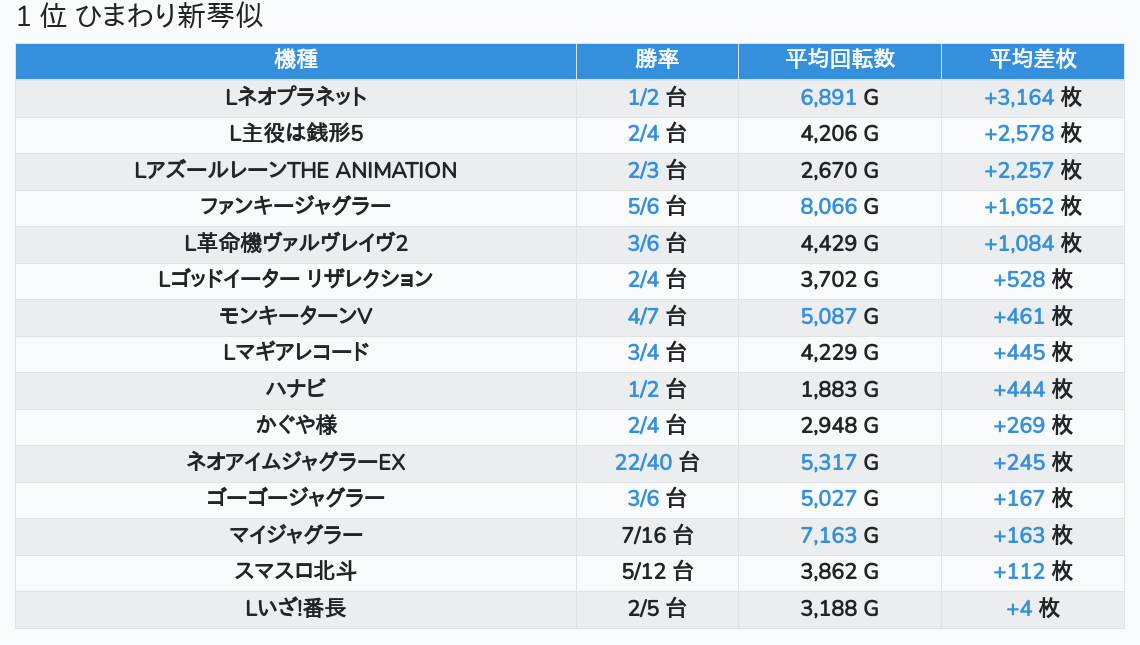Open the Lいざ!番長 machine entry
This screenshot has height=645, width=1140.
tap(296, 608)
